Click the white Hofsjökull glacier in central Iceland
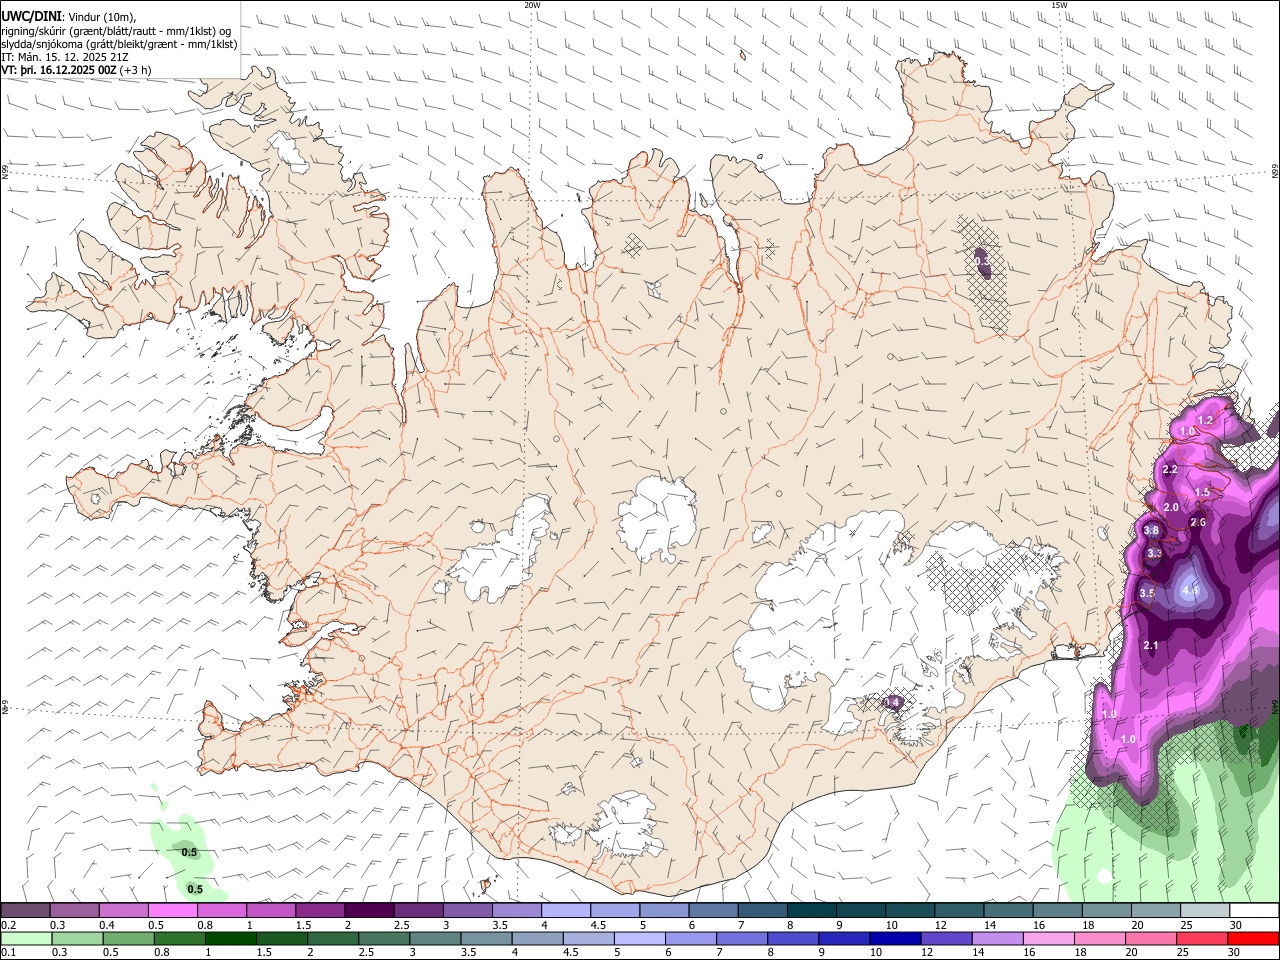1280x960 pixels. point(657,518)
